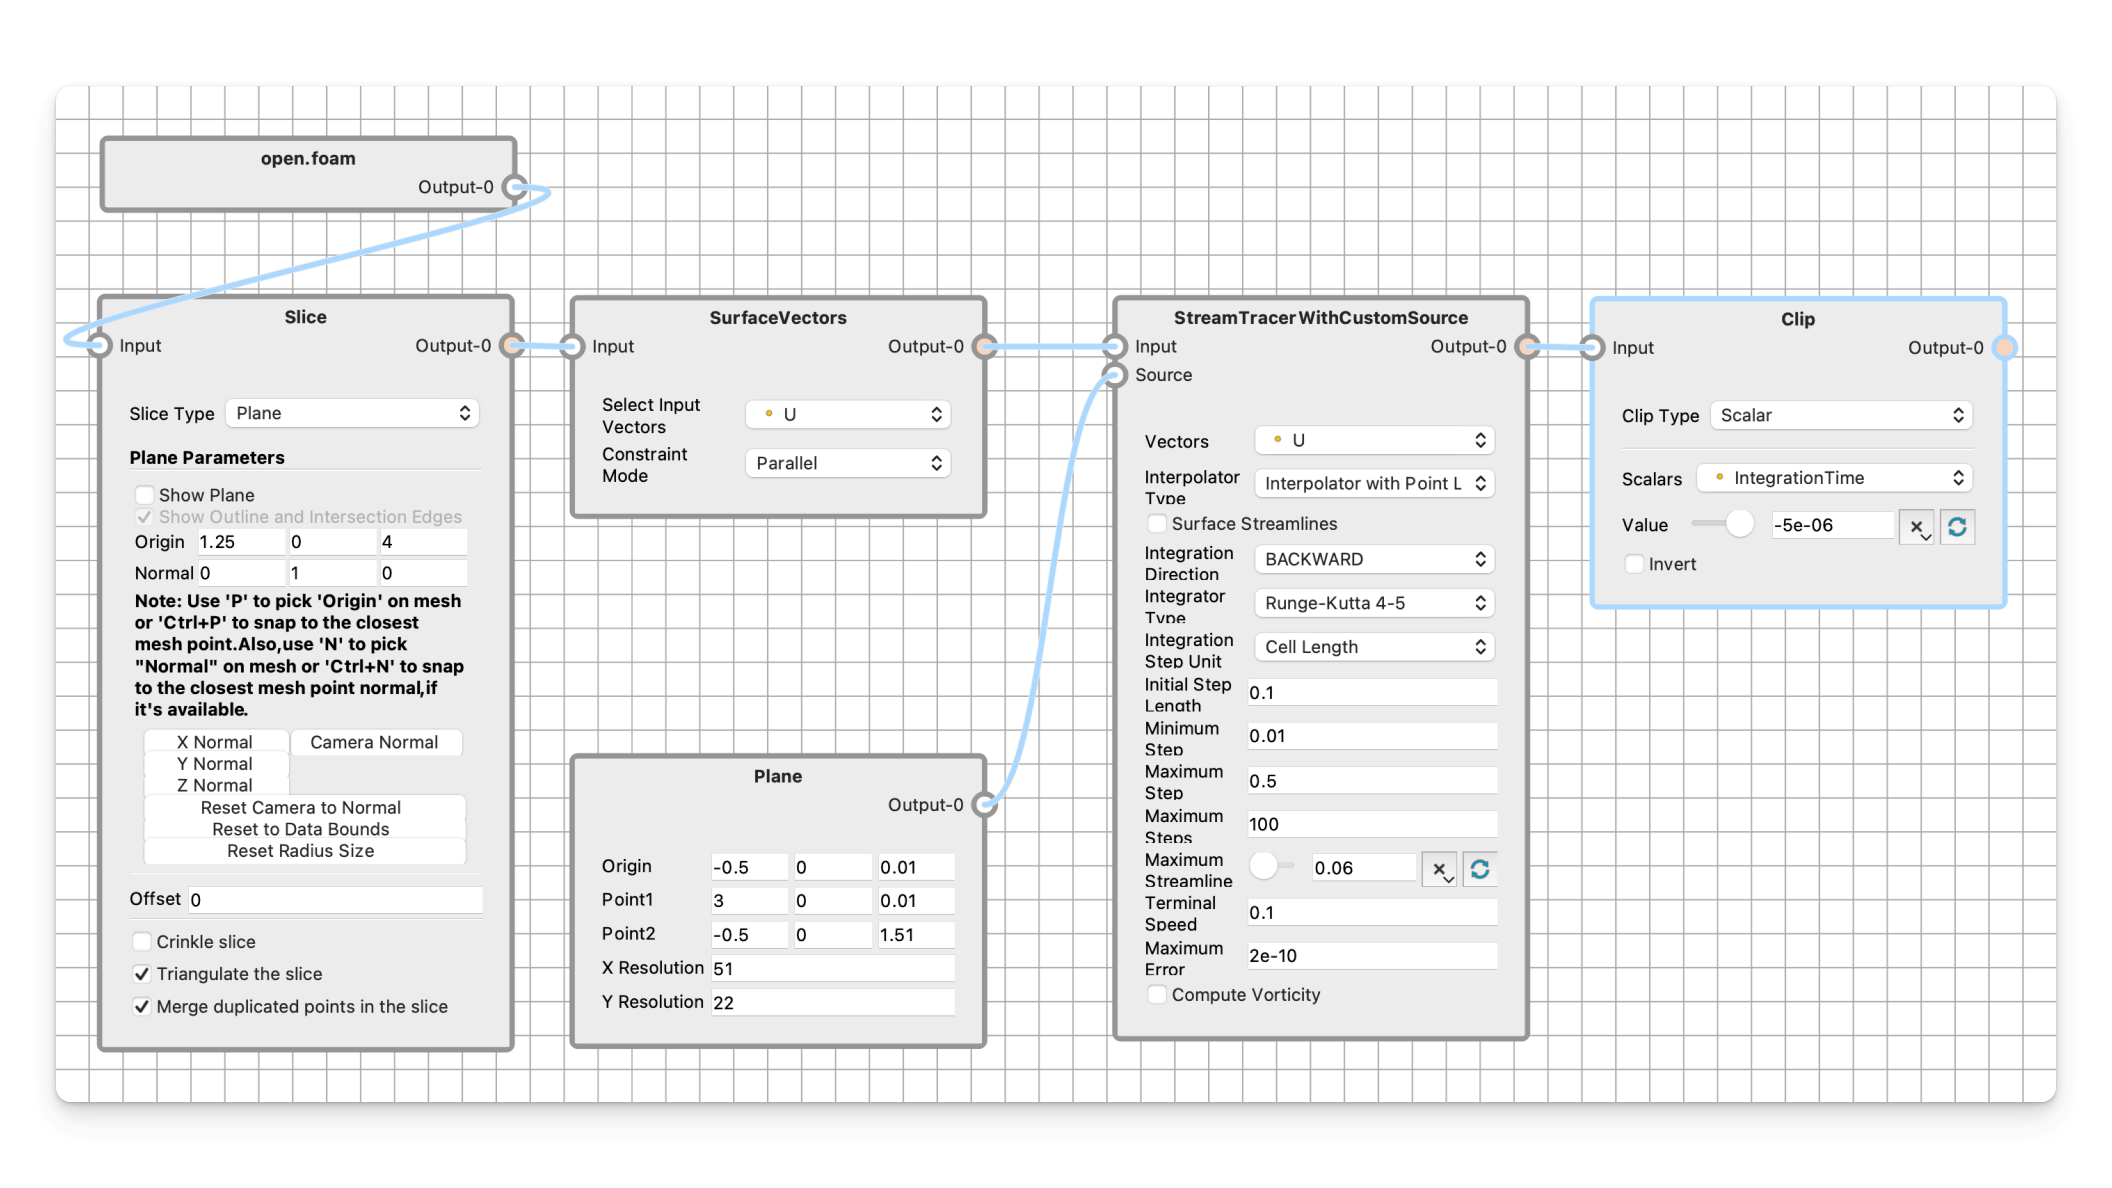
Task: Check the Invert option in Clip
Action: click(x=1634, y=564)
